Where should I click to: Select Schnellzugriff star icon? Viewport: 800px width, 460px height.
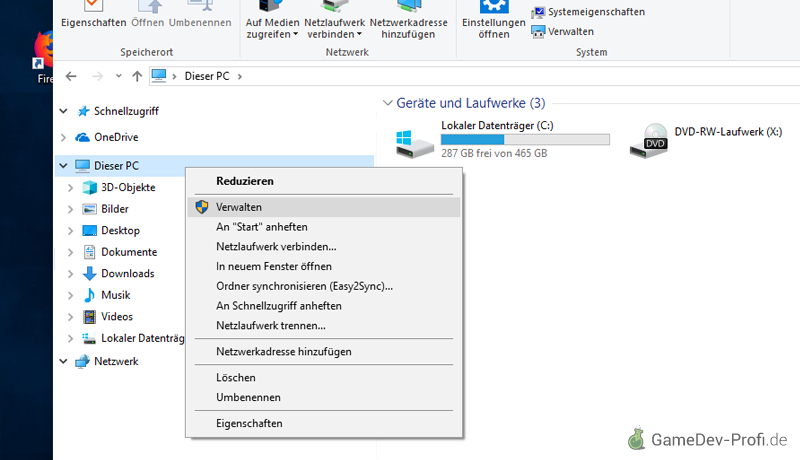[83, 111]
